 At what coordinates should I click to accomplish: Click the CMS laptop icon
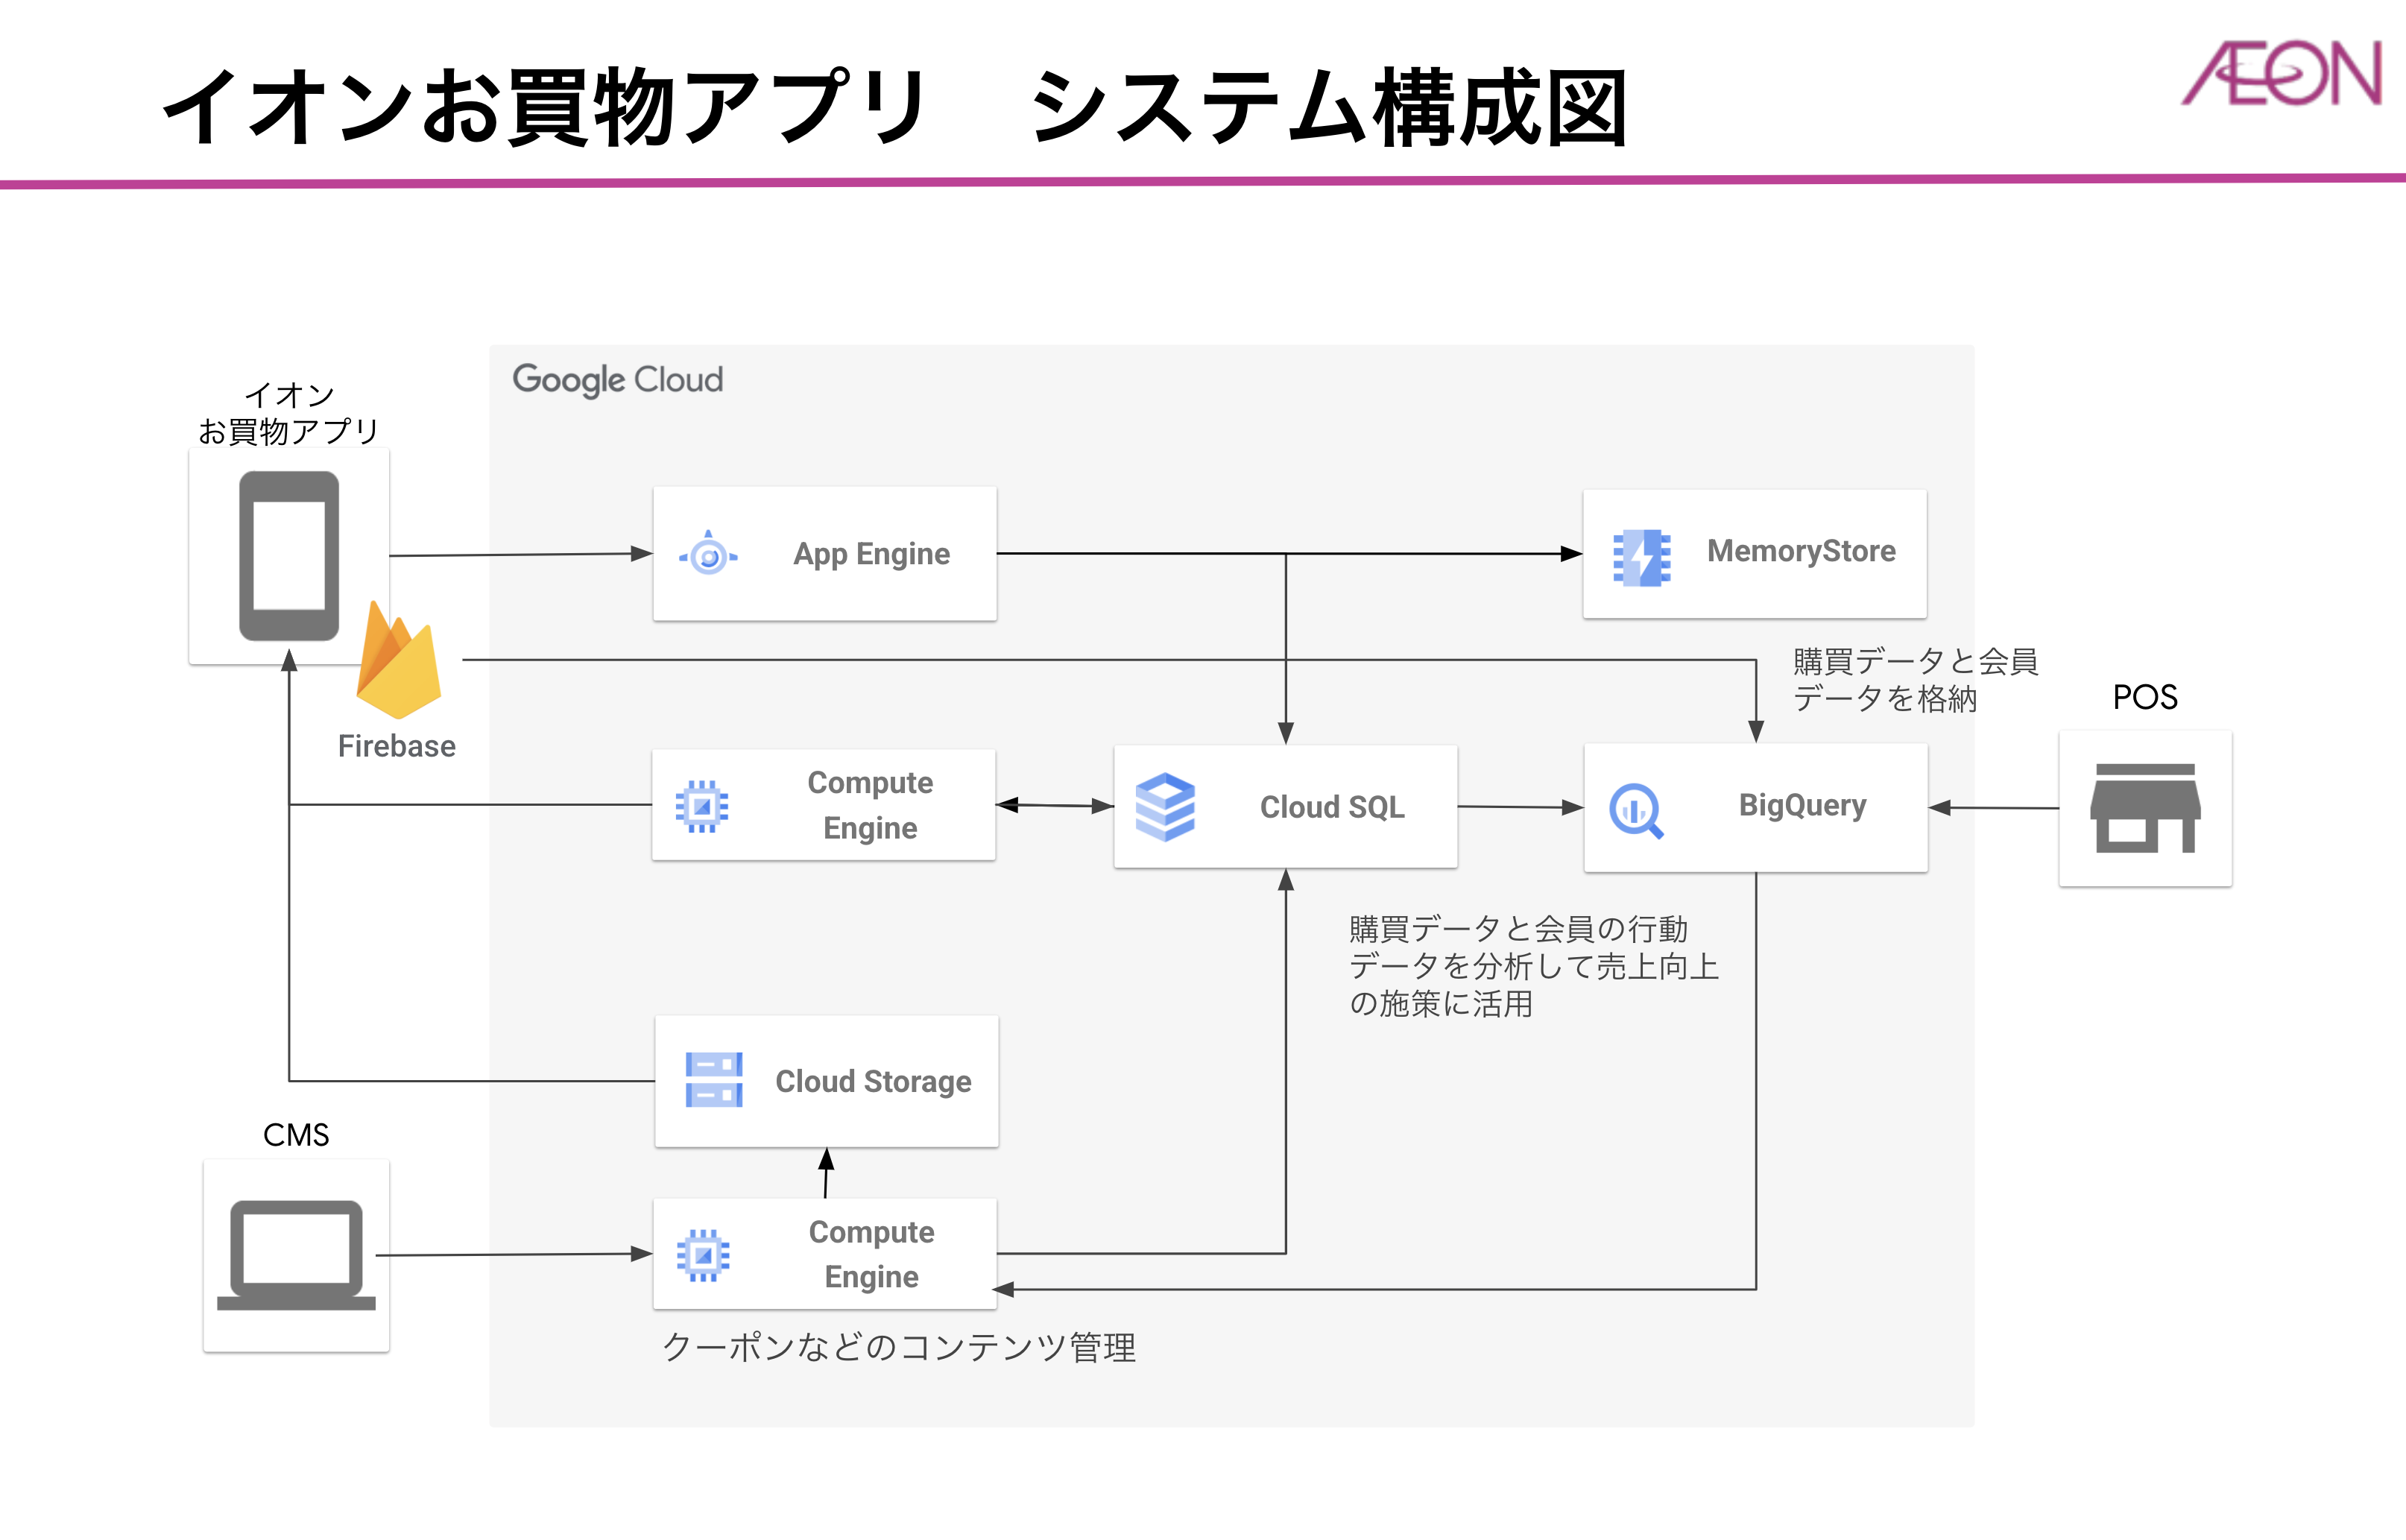[296, 1255]
